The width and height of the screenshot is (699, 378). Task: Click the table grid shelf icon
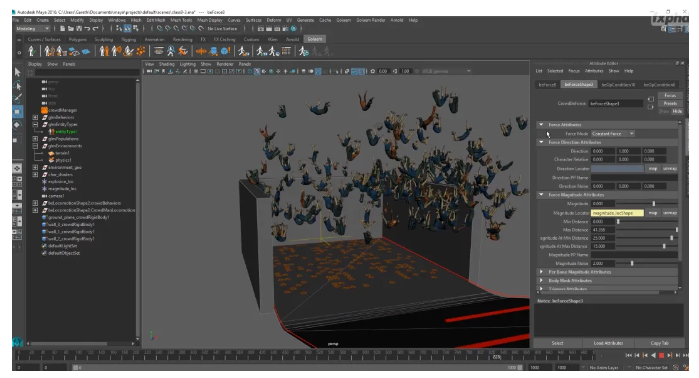(x=286, y=51)
